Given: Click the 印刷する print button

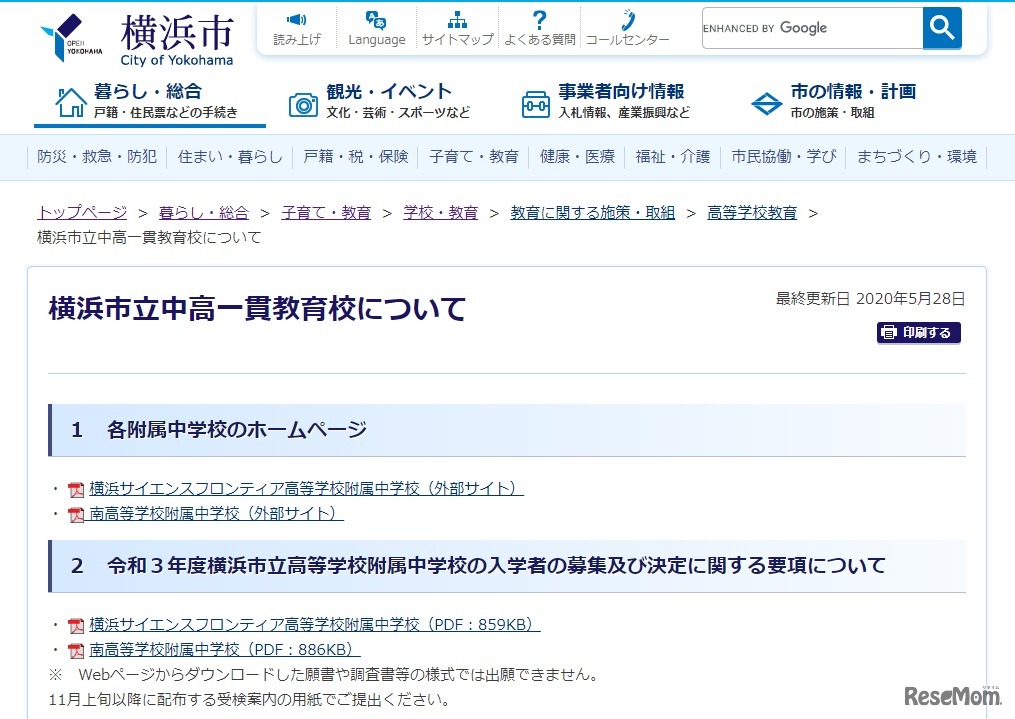Looking at the screenshot, I should 918,333.
